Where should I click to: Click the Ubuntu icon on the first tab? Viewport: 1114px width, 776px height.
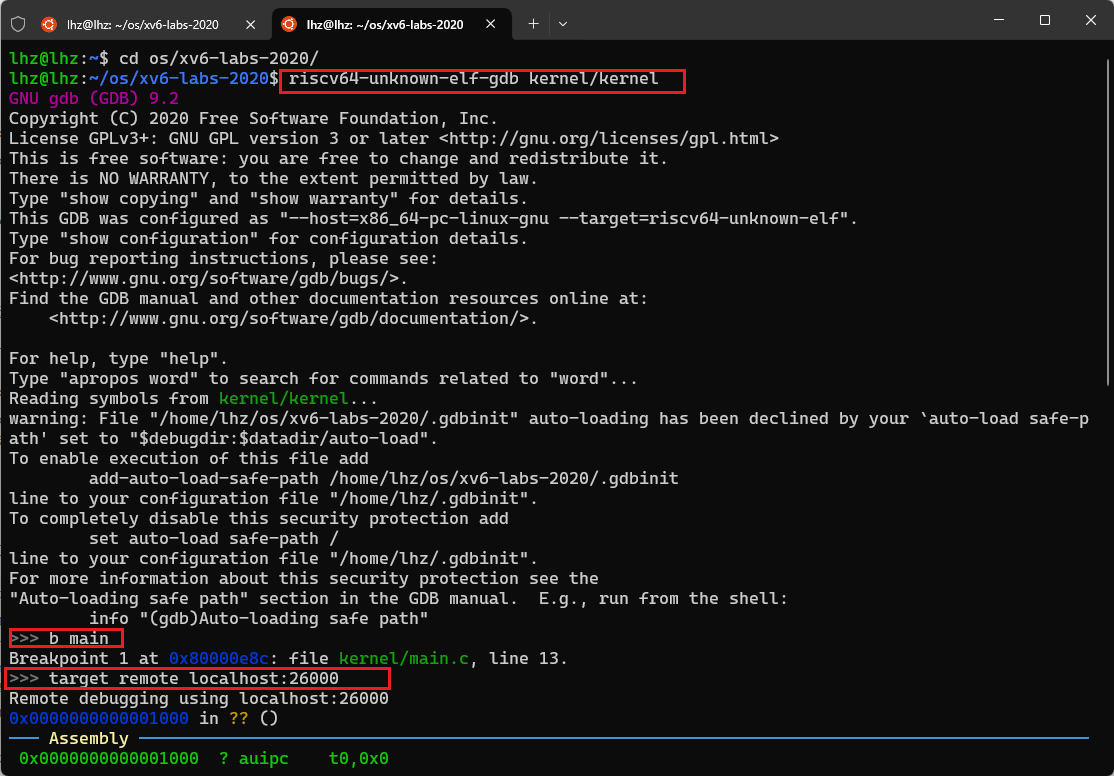(x=48, y=24)
